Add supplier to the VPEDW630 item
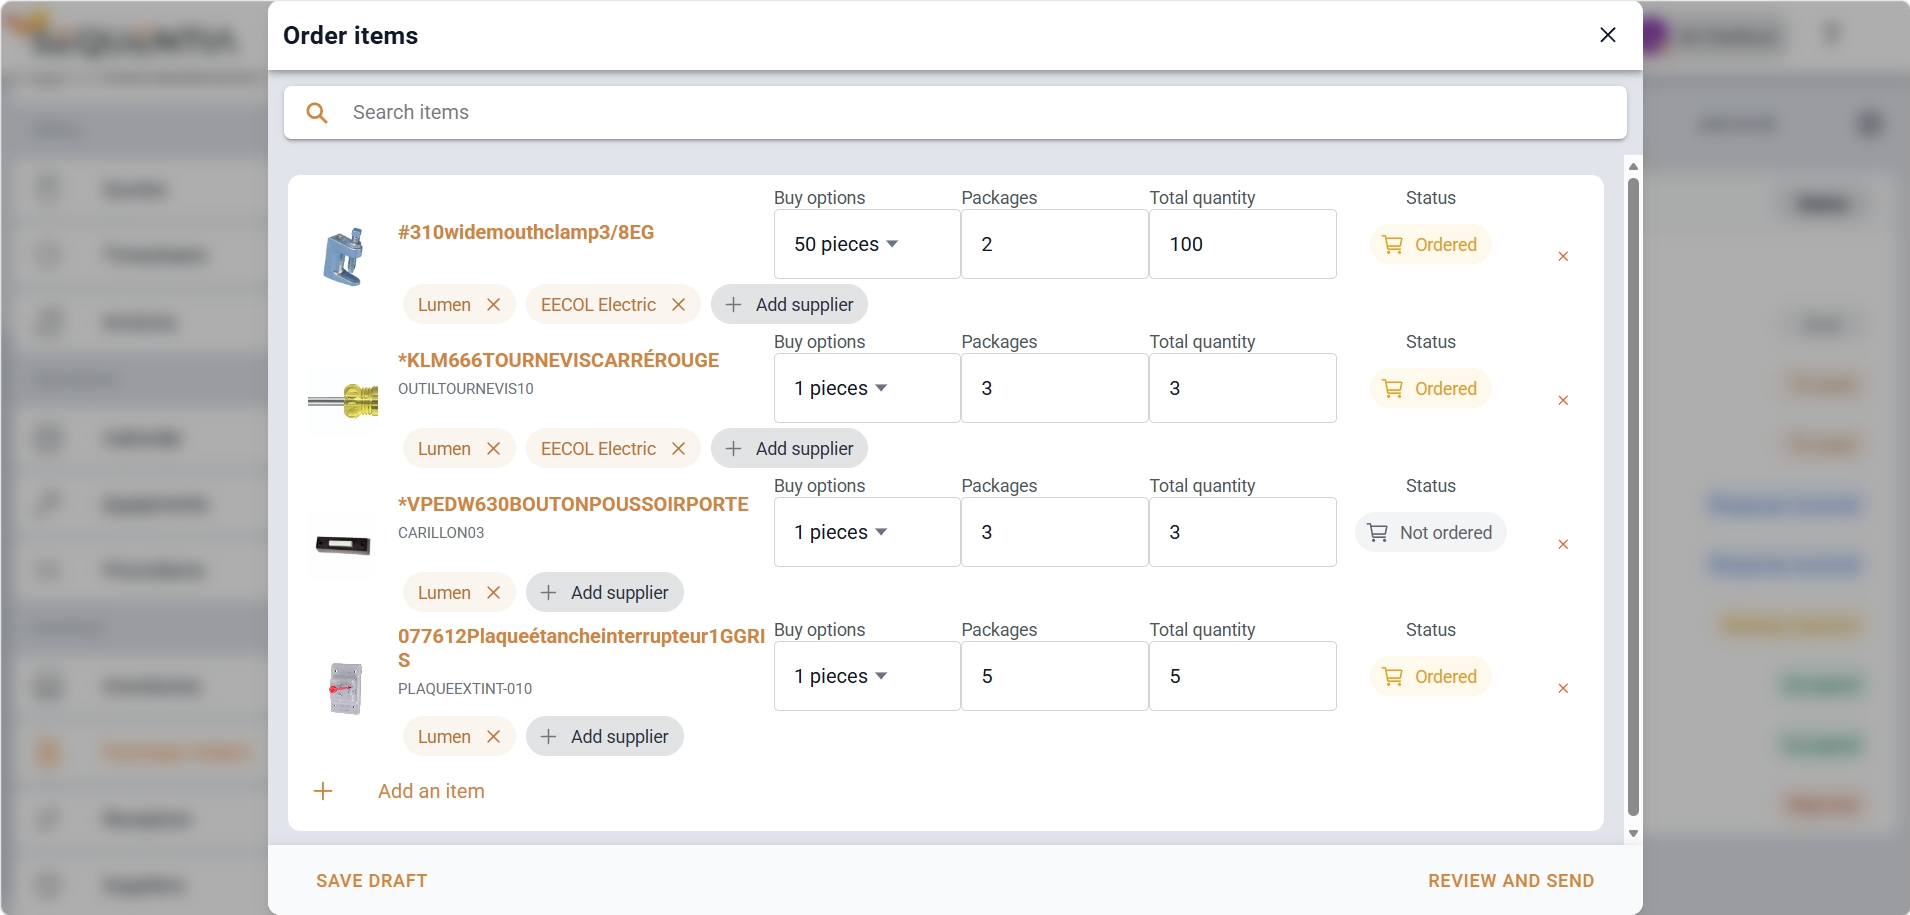 [604, 593]
